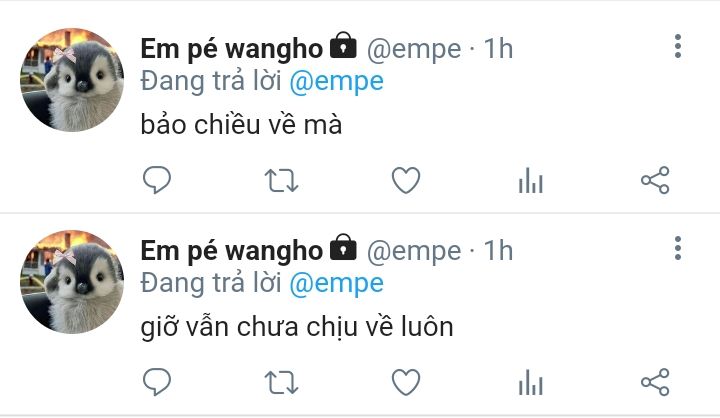The width and height of the screenshot is (720, 418).
Task: Open more options menu for second tweet
Action: (x=678, y=248)
